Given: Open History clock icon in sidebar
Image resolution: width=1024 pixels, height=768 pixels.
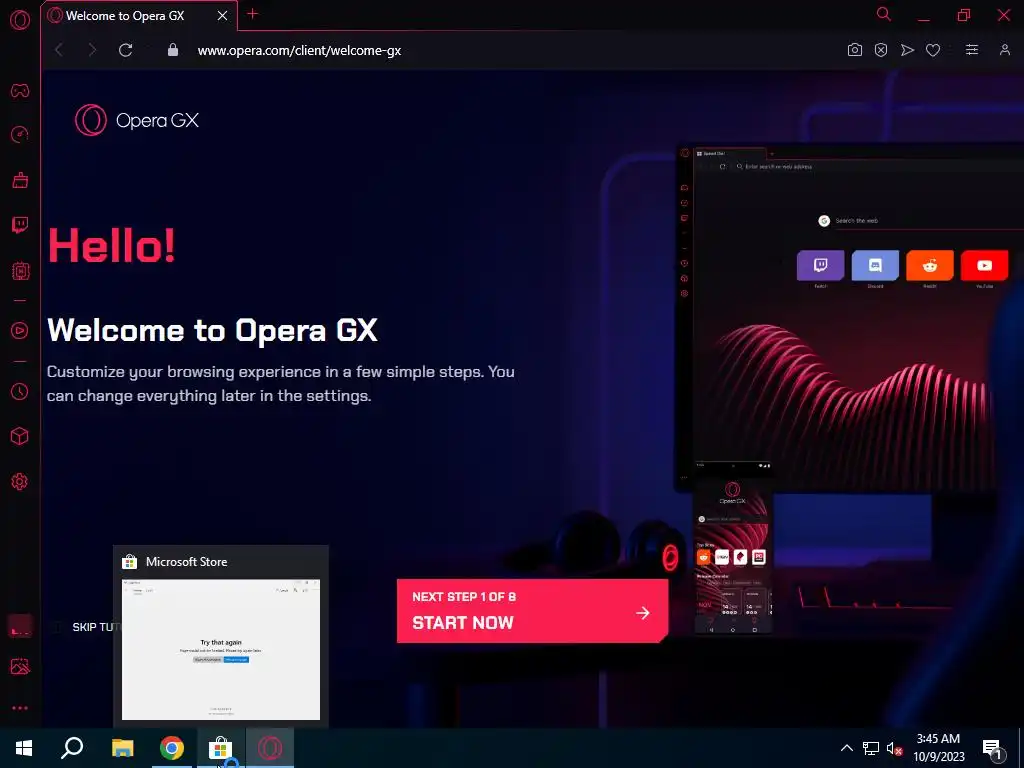Looking at the screenshot, I should [x=20, y=391].
